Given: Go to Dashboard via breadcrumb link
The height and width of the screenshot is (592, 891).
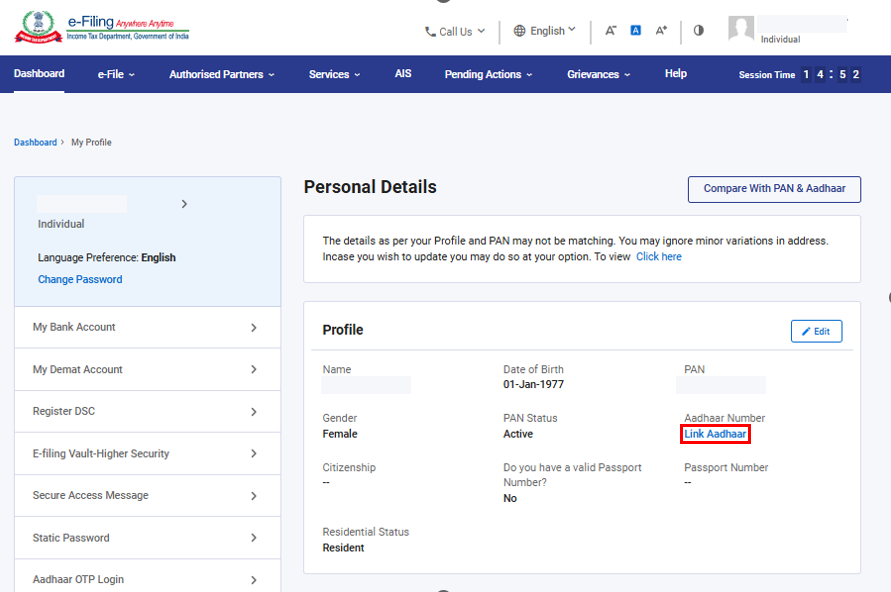Looking at the screenshot, I should pyautogui.click(x=35, y=143).
